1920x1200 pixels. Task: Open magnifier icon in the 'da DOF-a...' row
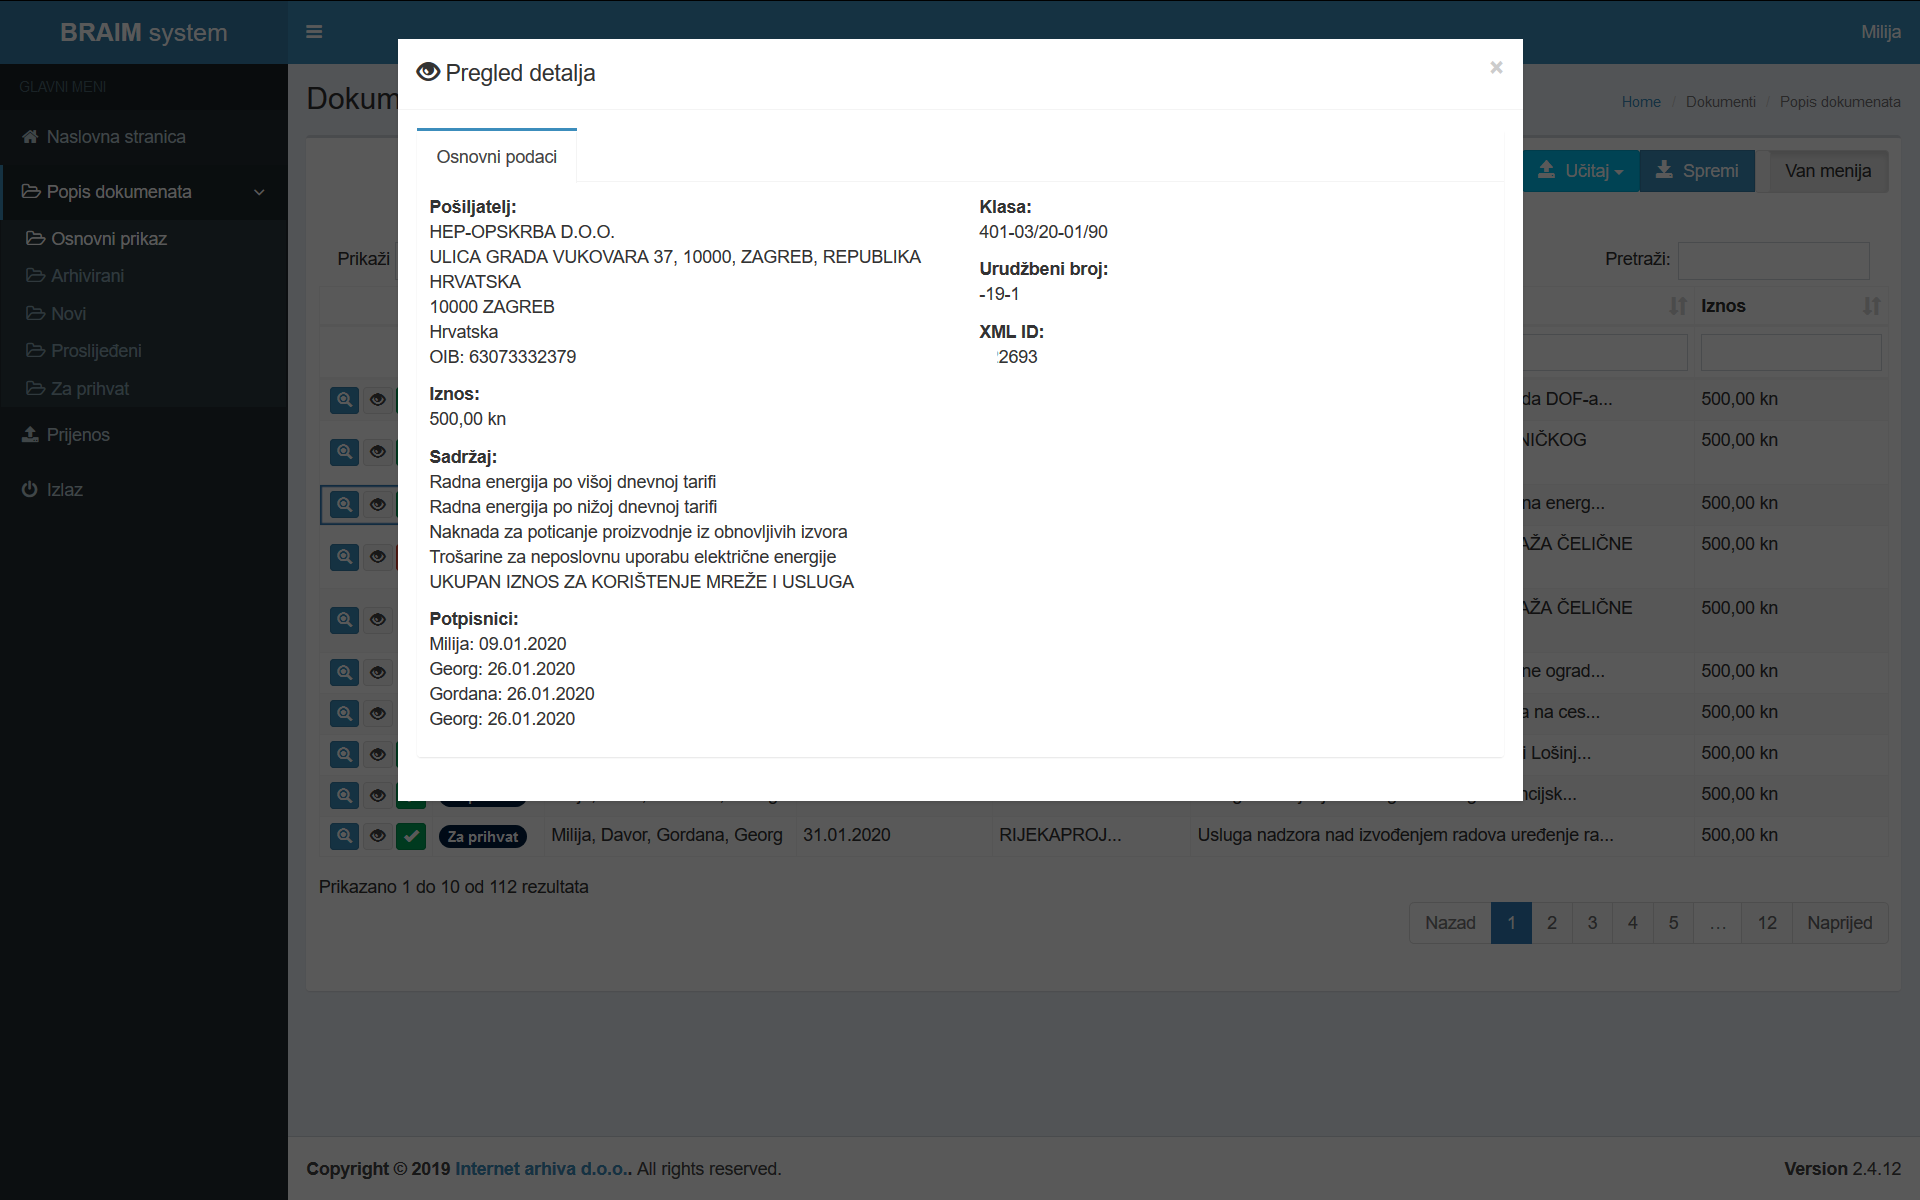344,400
